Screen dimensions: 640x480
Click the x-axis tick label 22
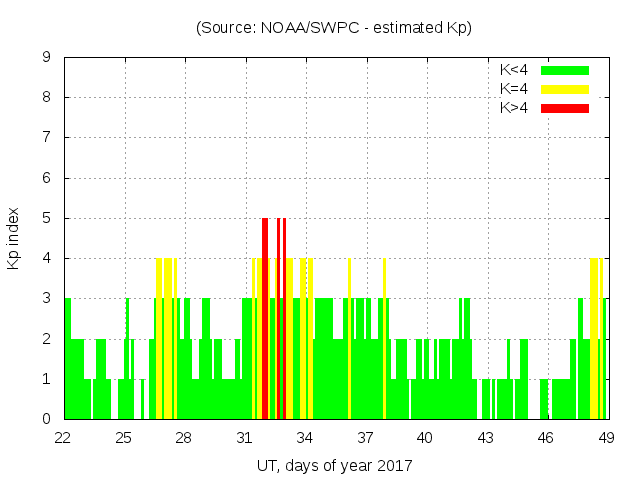[63, 438]
